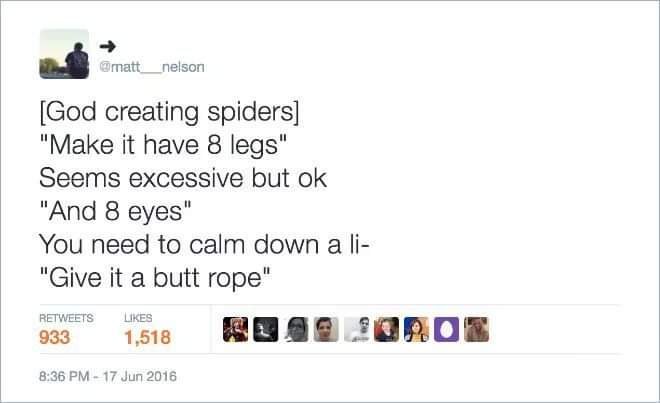Open the tweet author's profile picture
The width and height of the screenshot is (660, 403).
click(x=64, y=54)
